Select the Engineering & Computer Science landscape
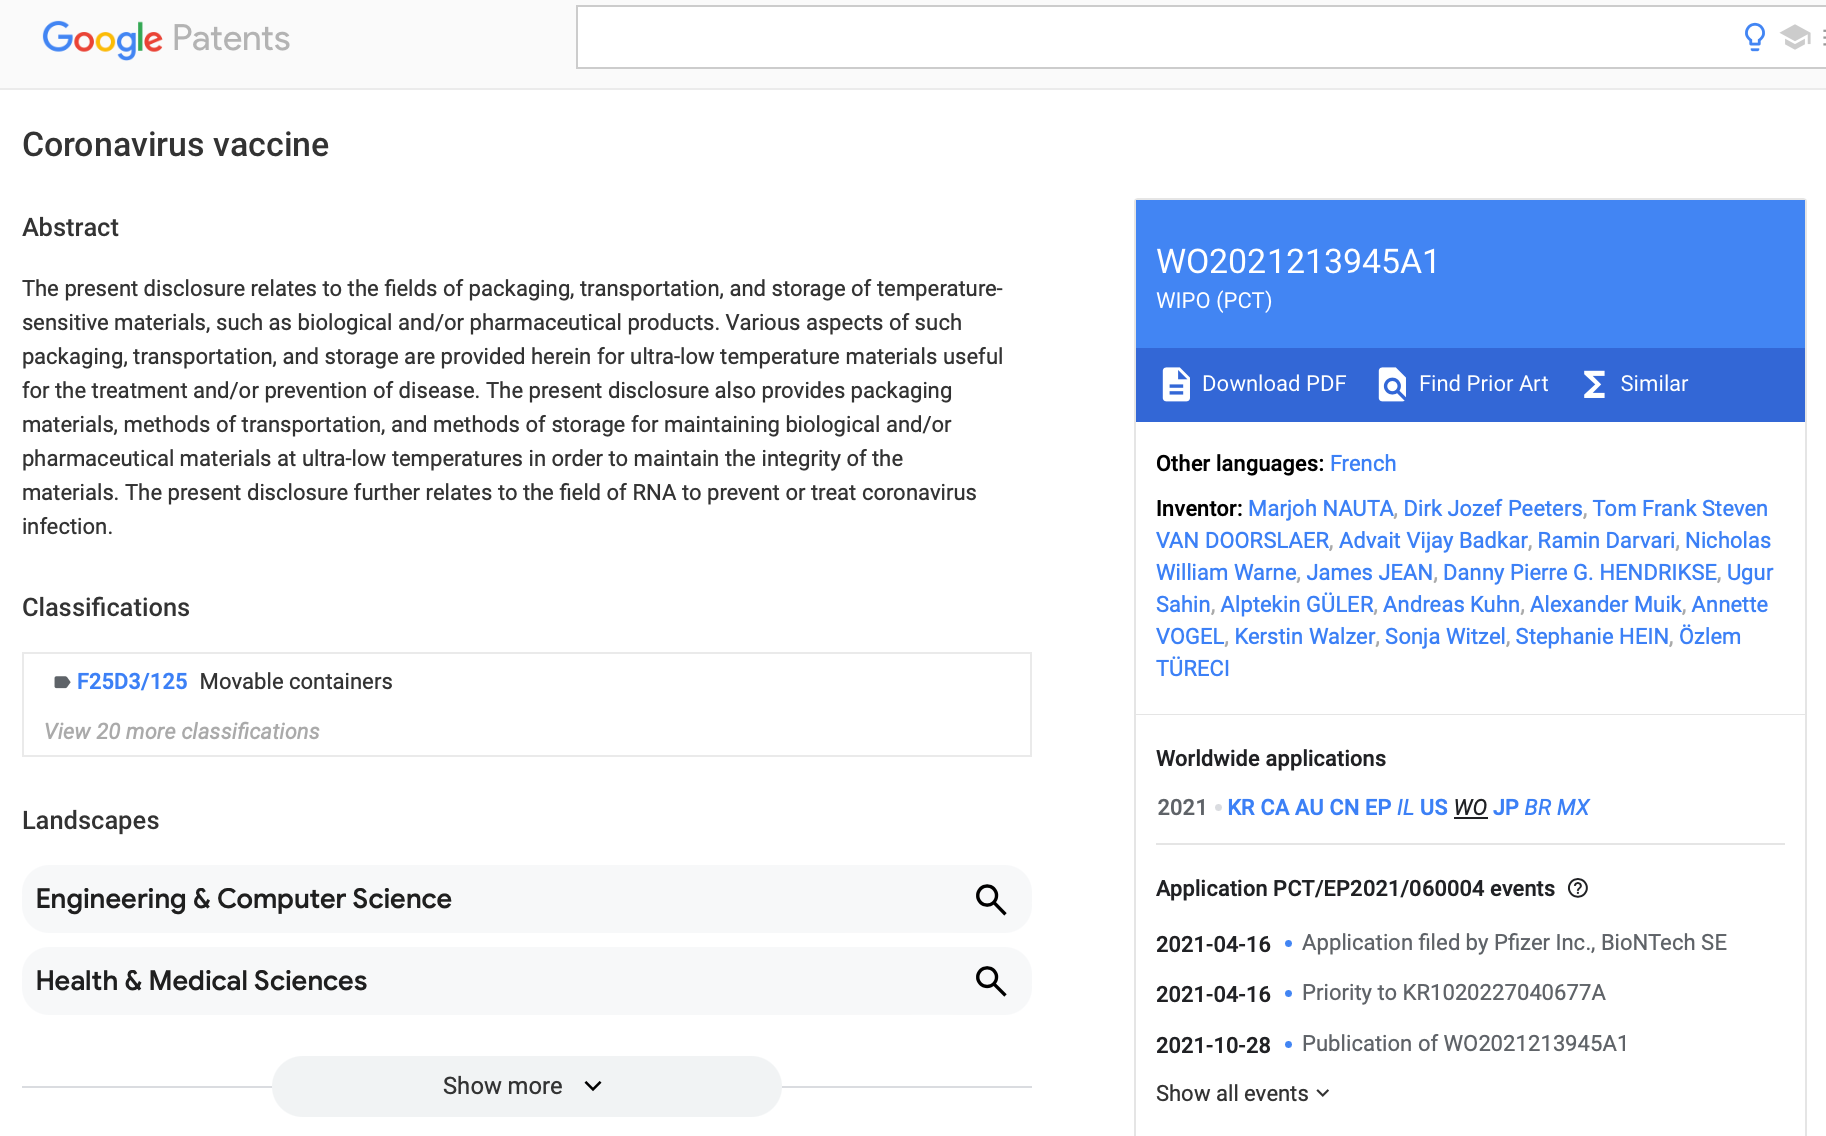The image size is (1826, 1136). [526, 899]
